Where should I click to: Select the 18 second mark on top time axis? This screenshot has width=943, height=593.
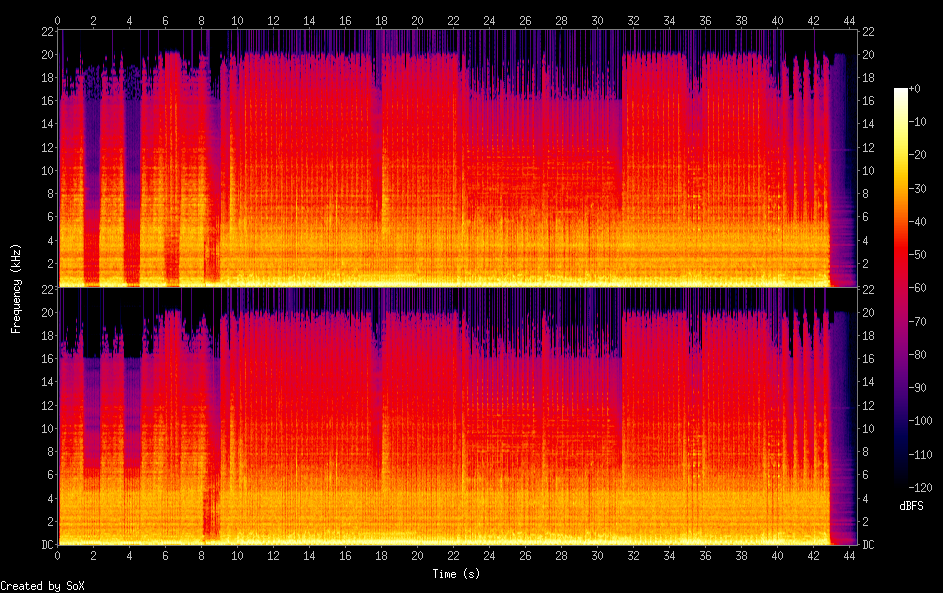click(381, 20)
